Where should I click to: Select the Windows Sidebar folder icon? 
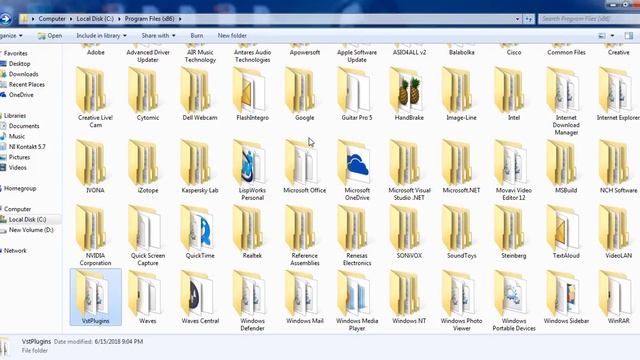(x=563, y=294)
